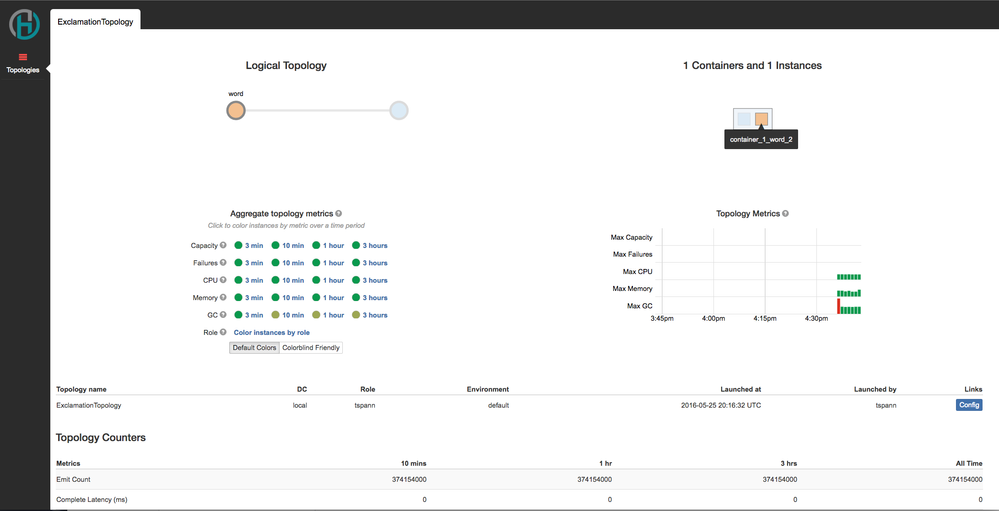
Task: Select the blue bolt node in the logical topology
Action: 399,111
